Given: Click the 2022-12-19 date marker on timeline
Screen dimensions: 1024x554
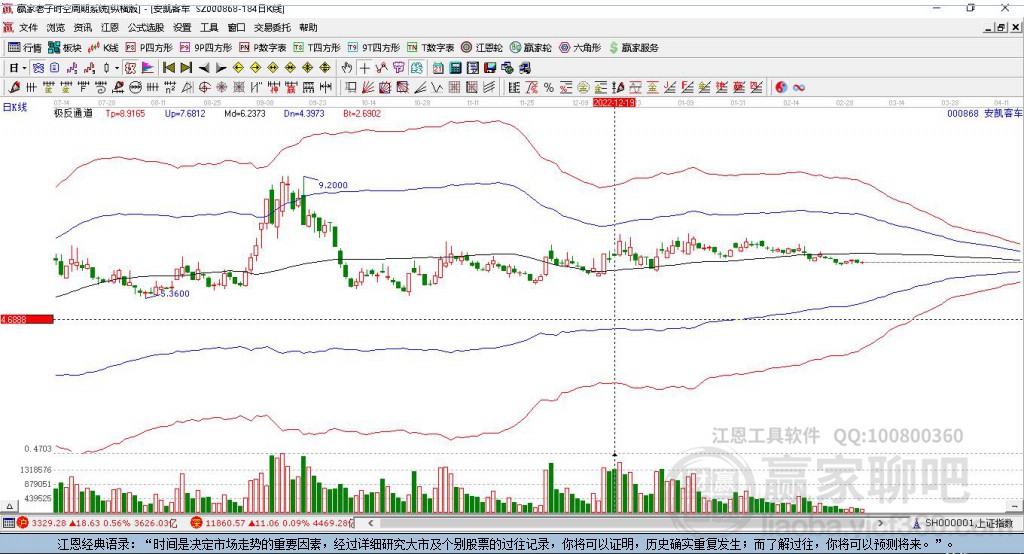Looking at the screenshot, I should pos(615,102).
